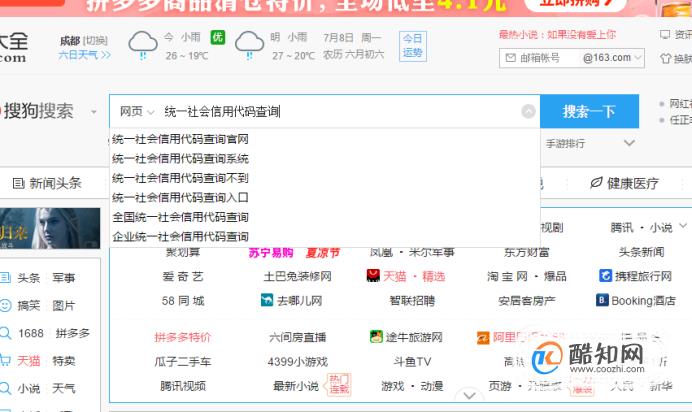Open the @163.com mail domain dropdown
This screenshot has width=692, height=412.
pyautogui.click(x=638, y=58)
